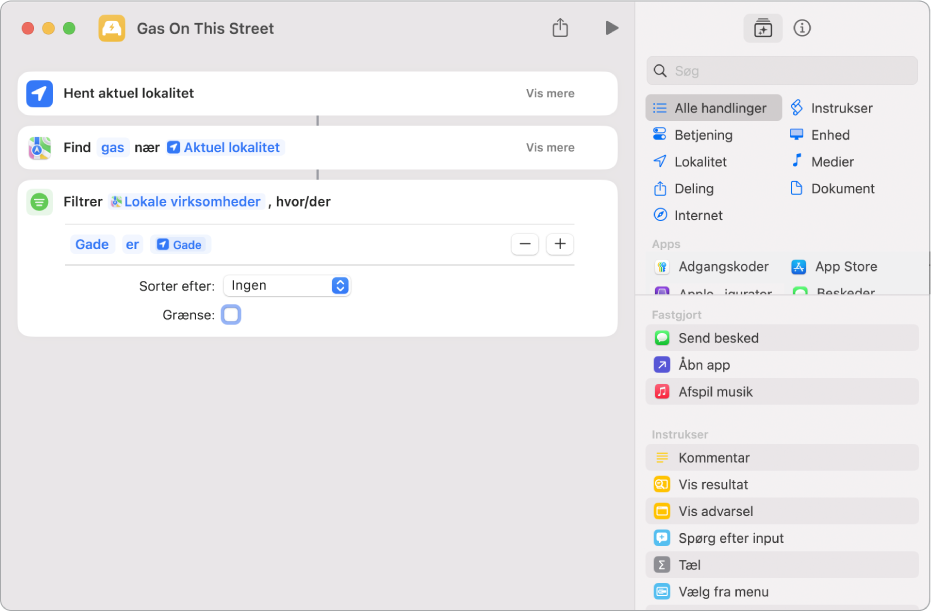Viewport: 931px width, 612px height.
Task: Select the Betjening category
Action: [x=693, y=135]
